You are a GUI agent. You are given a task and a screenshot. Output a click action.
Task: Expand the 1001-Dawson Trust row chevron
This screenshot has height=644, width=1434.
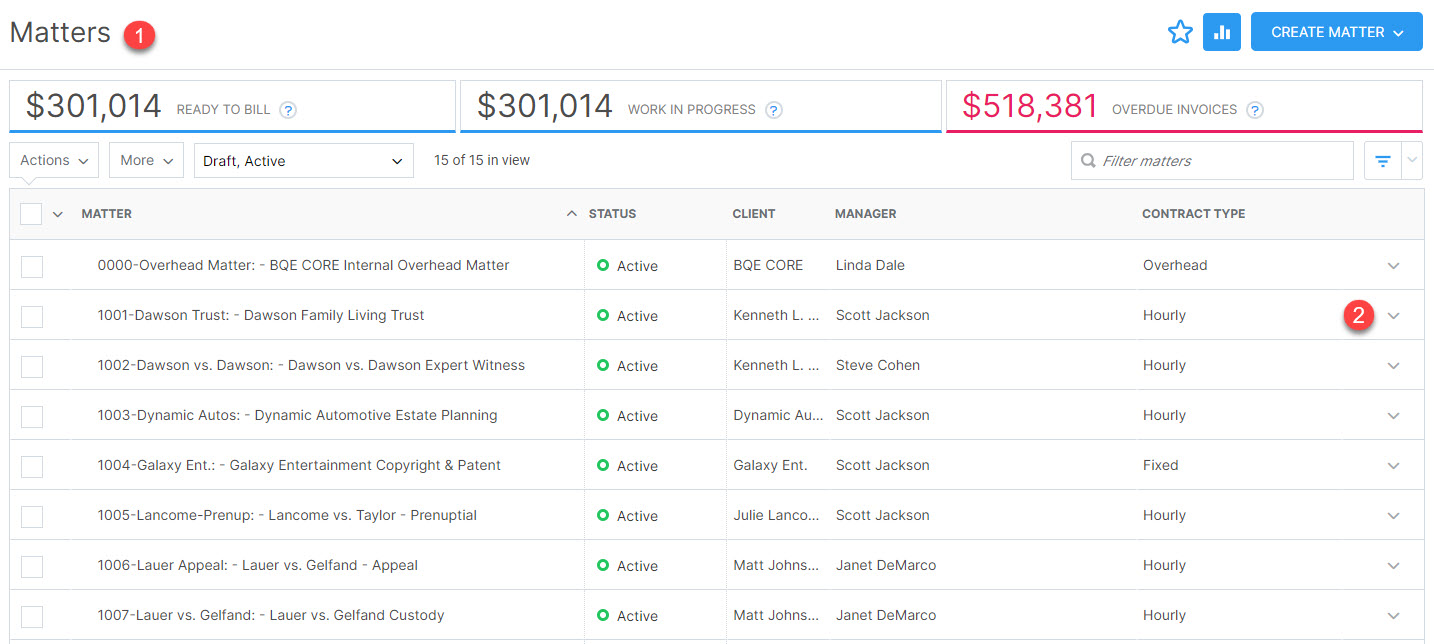[1394, 316]
